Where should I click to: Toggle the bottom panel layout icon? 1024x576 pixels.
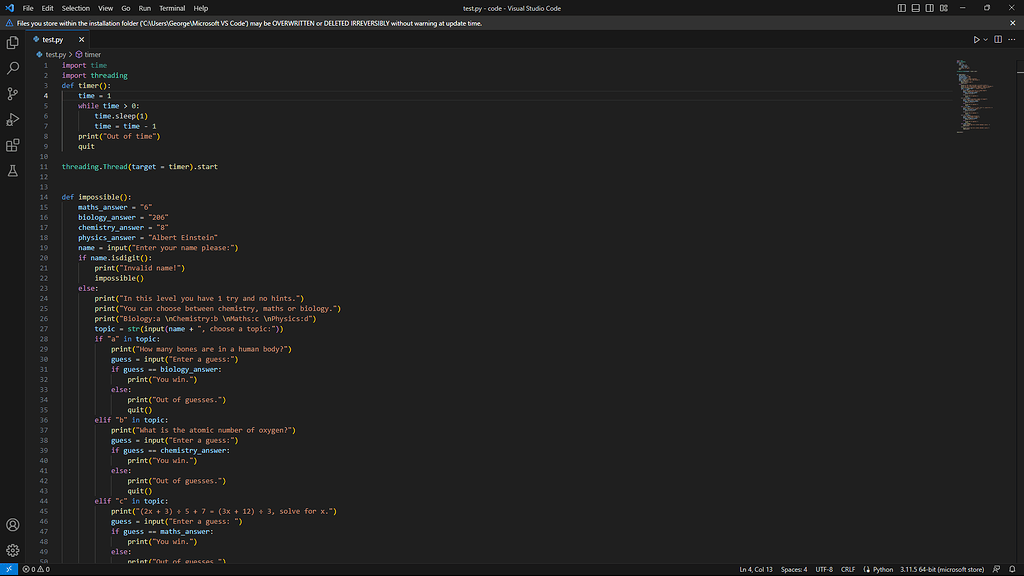pos(916,8)
